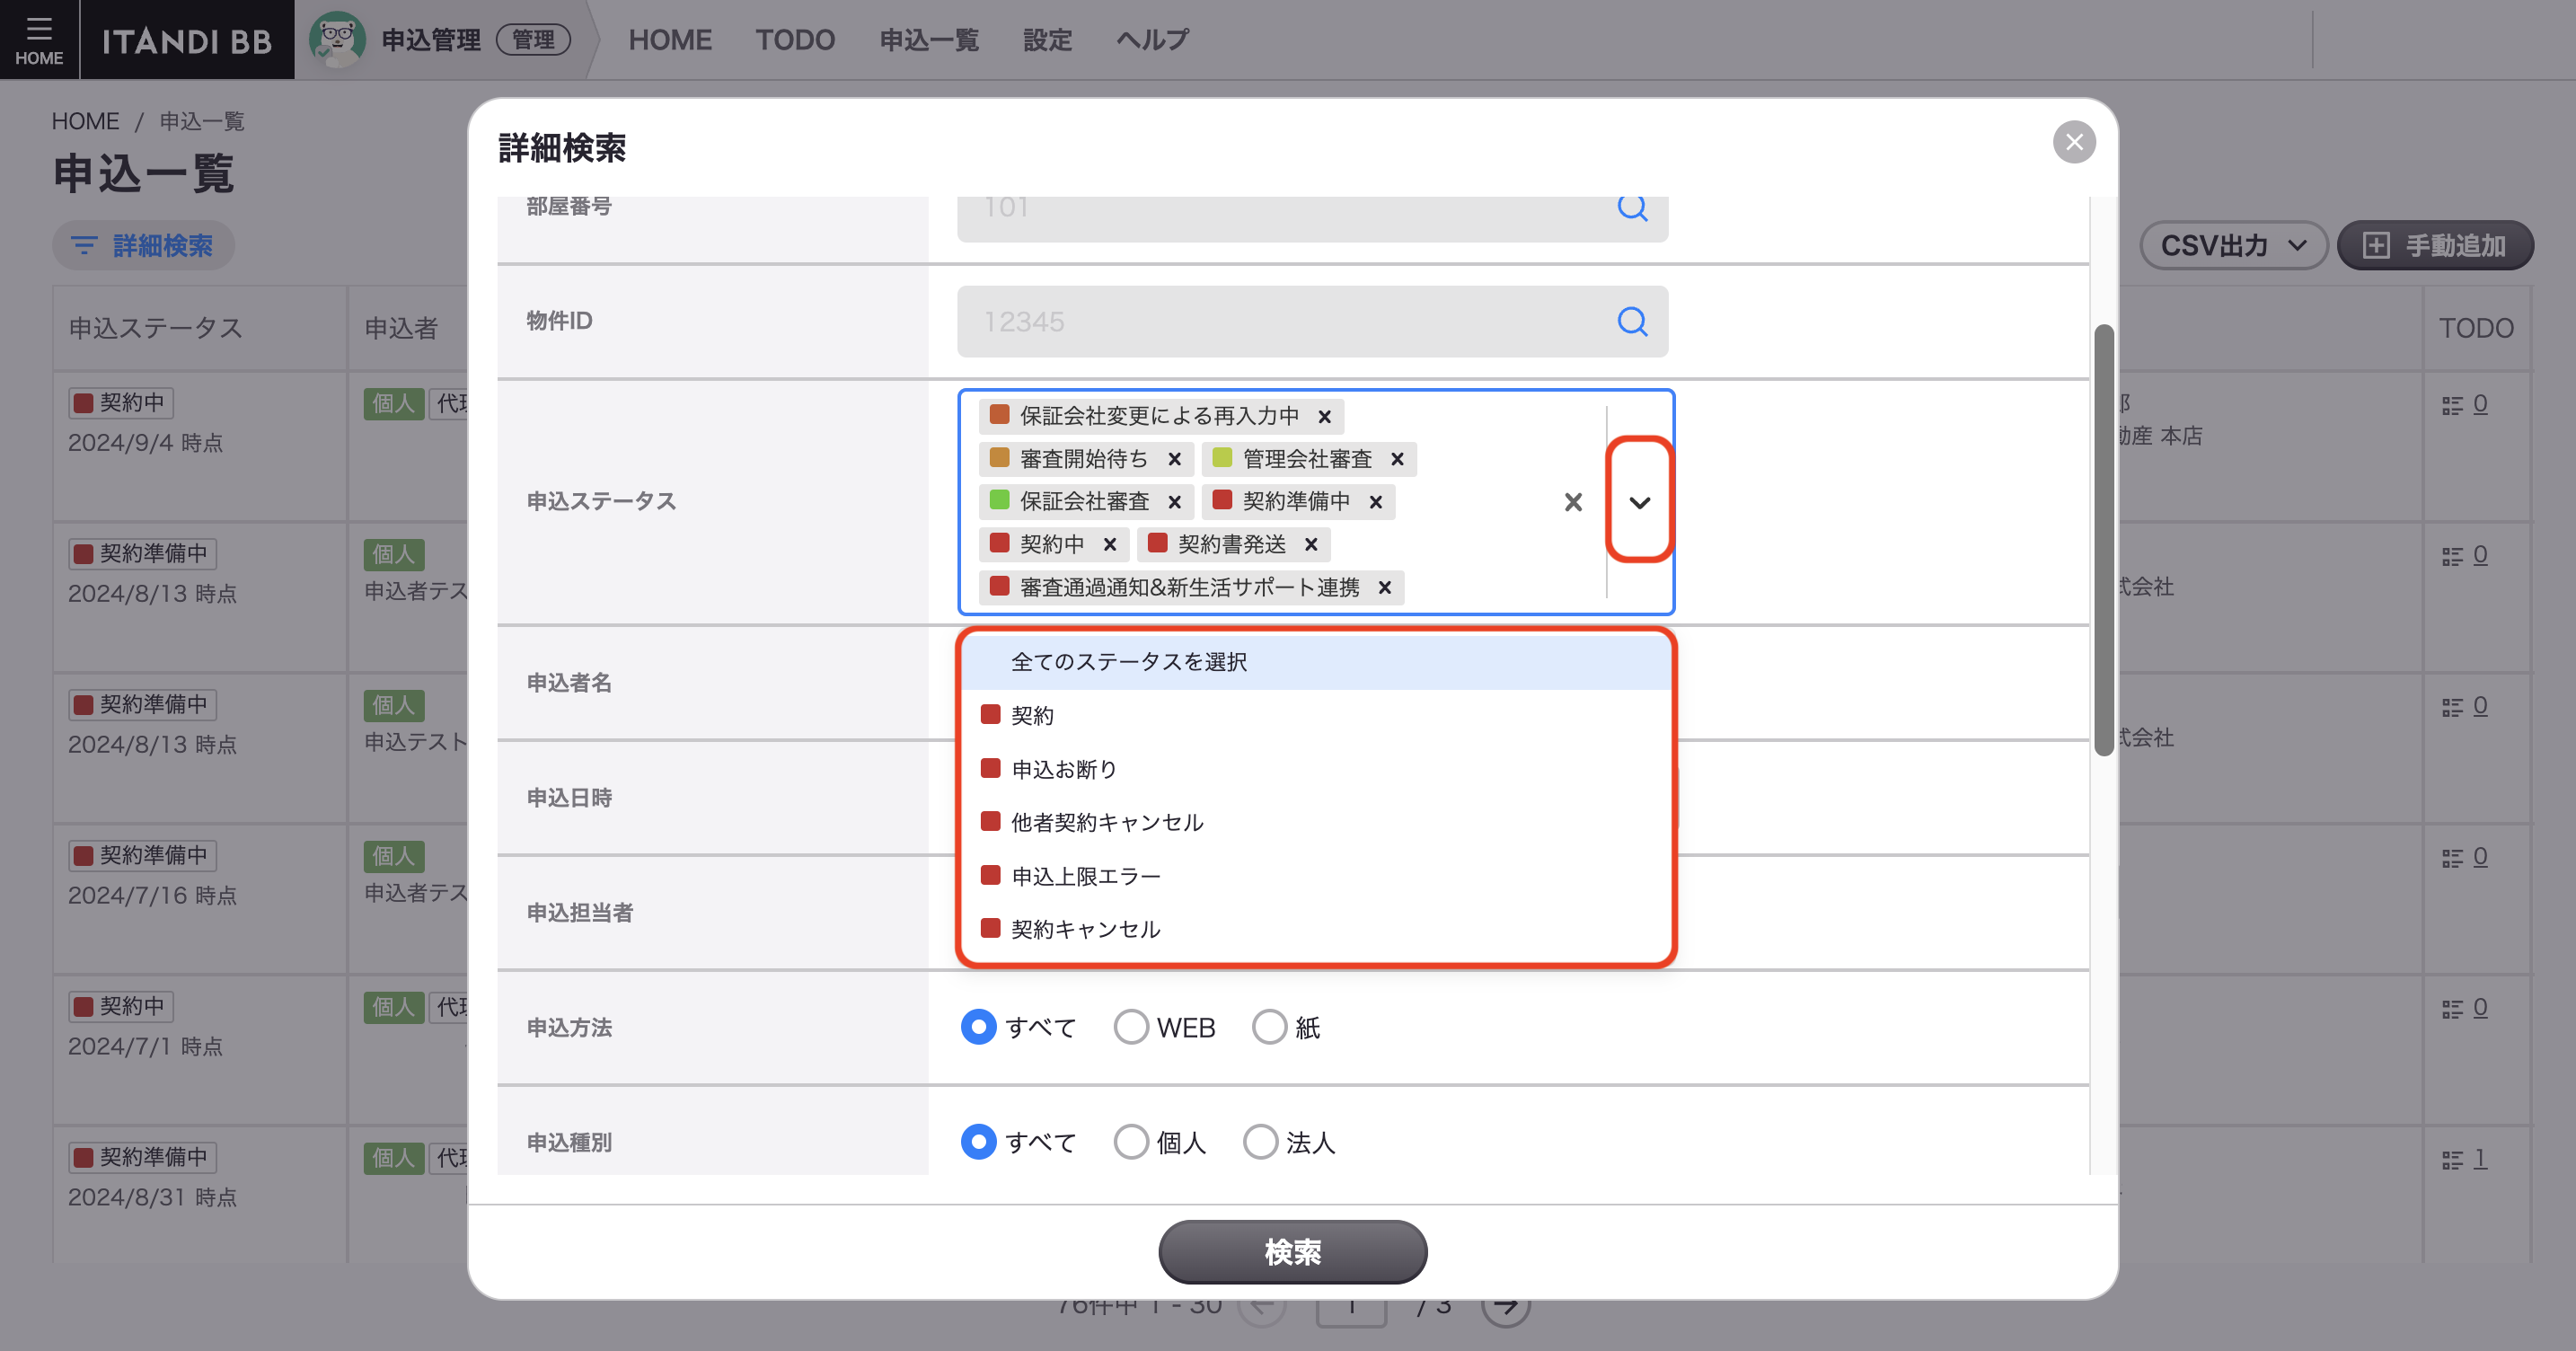Click HOME breadcrumb link
This screenshot has height=1351, width=2576.
[85, 121]
